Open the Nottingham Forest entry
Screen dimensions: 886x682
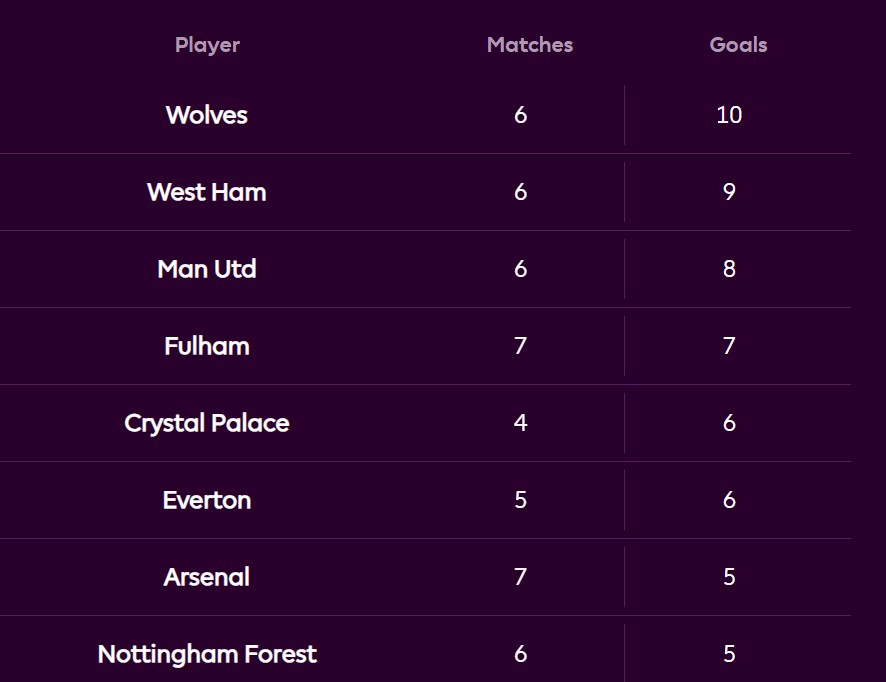tap(206, 654)
